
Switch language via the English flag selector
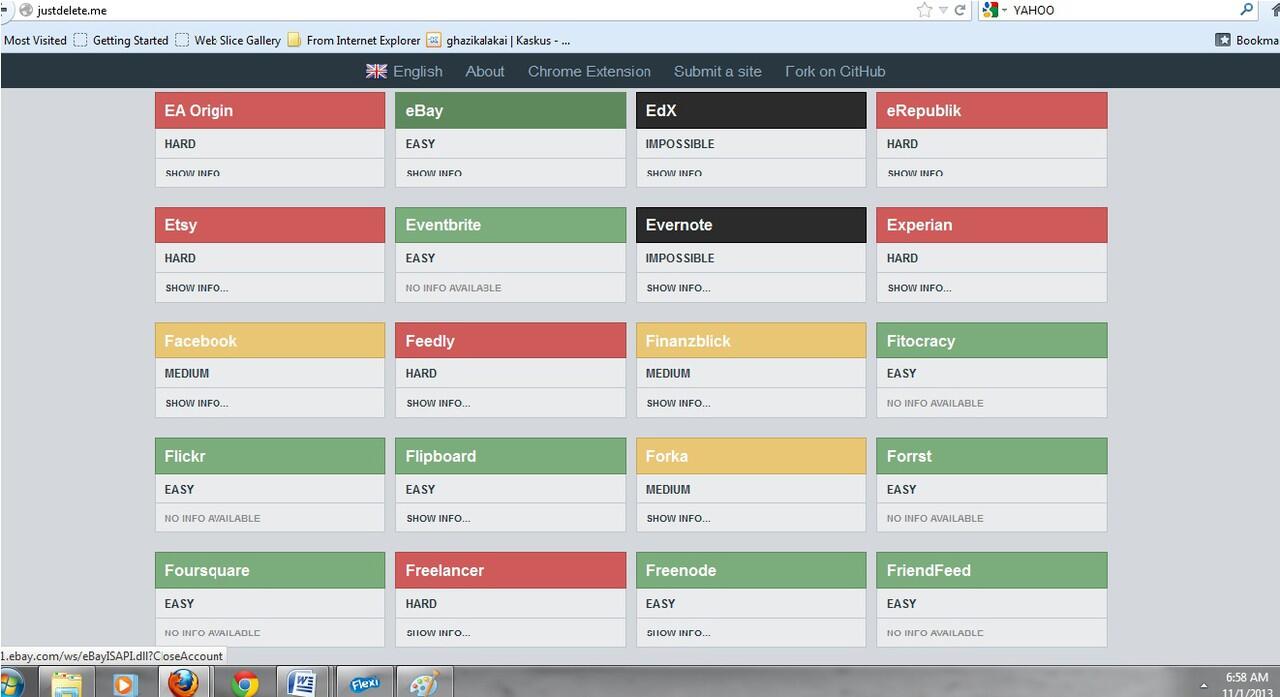404,71
